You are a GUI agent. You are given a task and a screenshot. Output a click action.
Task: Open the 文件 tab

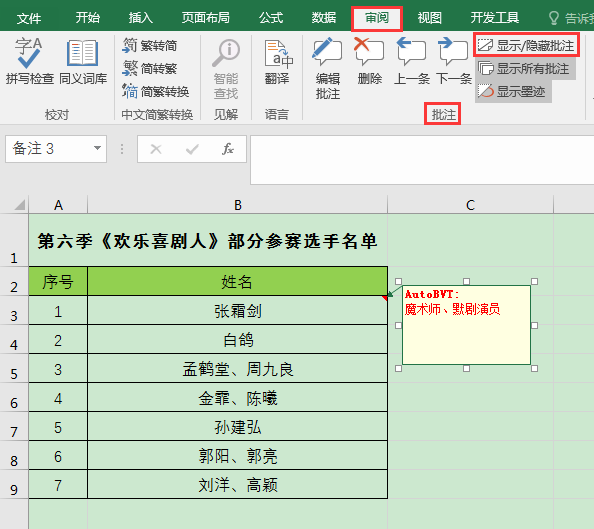29,18
